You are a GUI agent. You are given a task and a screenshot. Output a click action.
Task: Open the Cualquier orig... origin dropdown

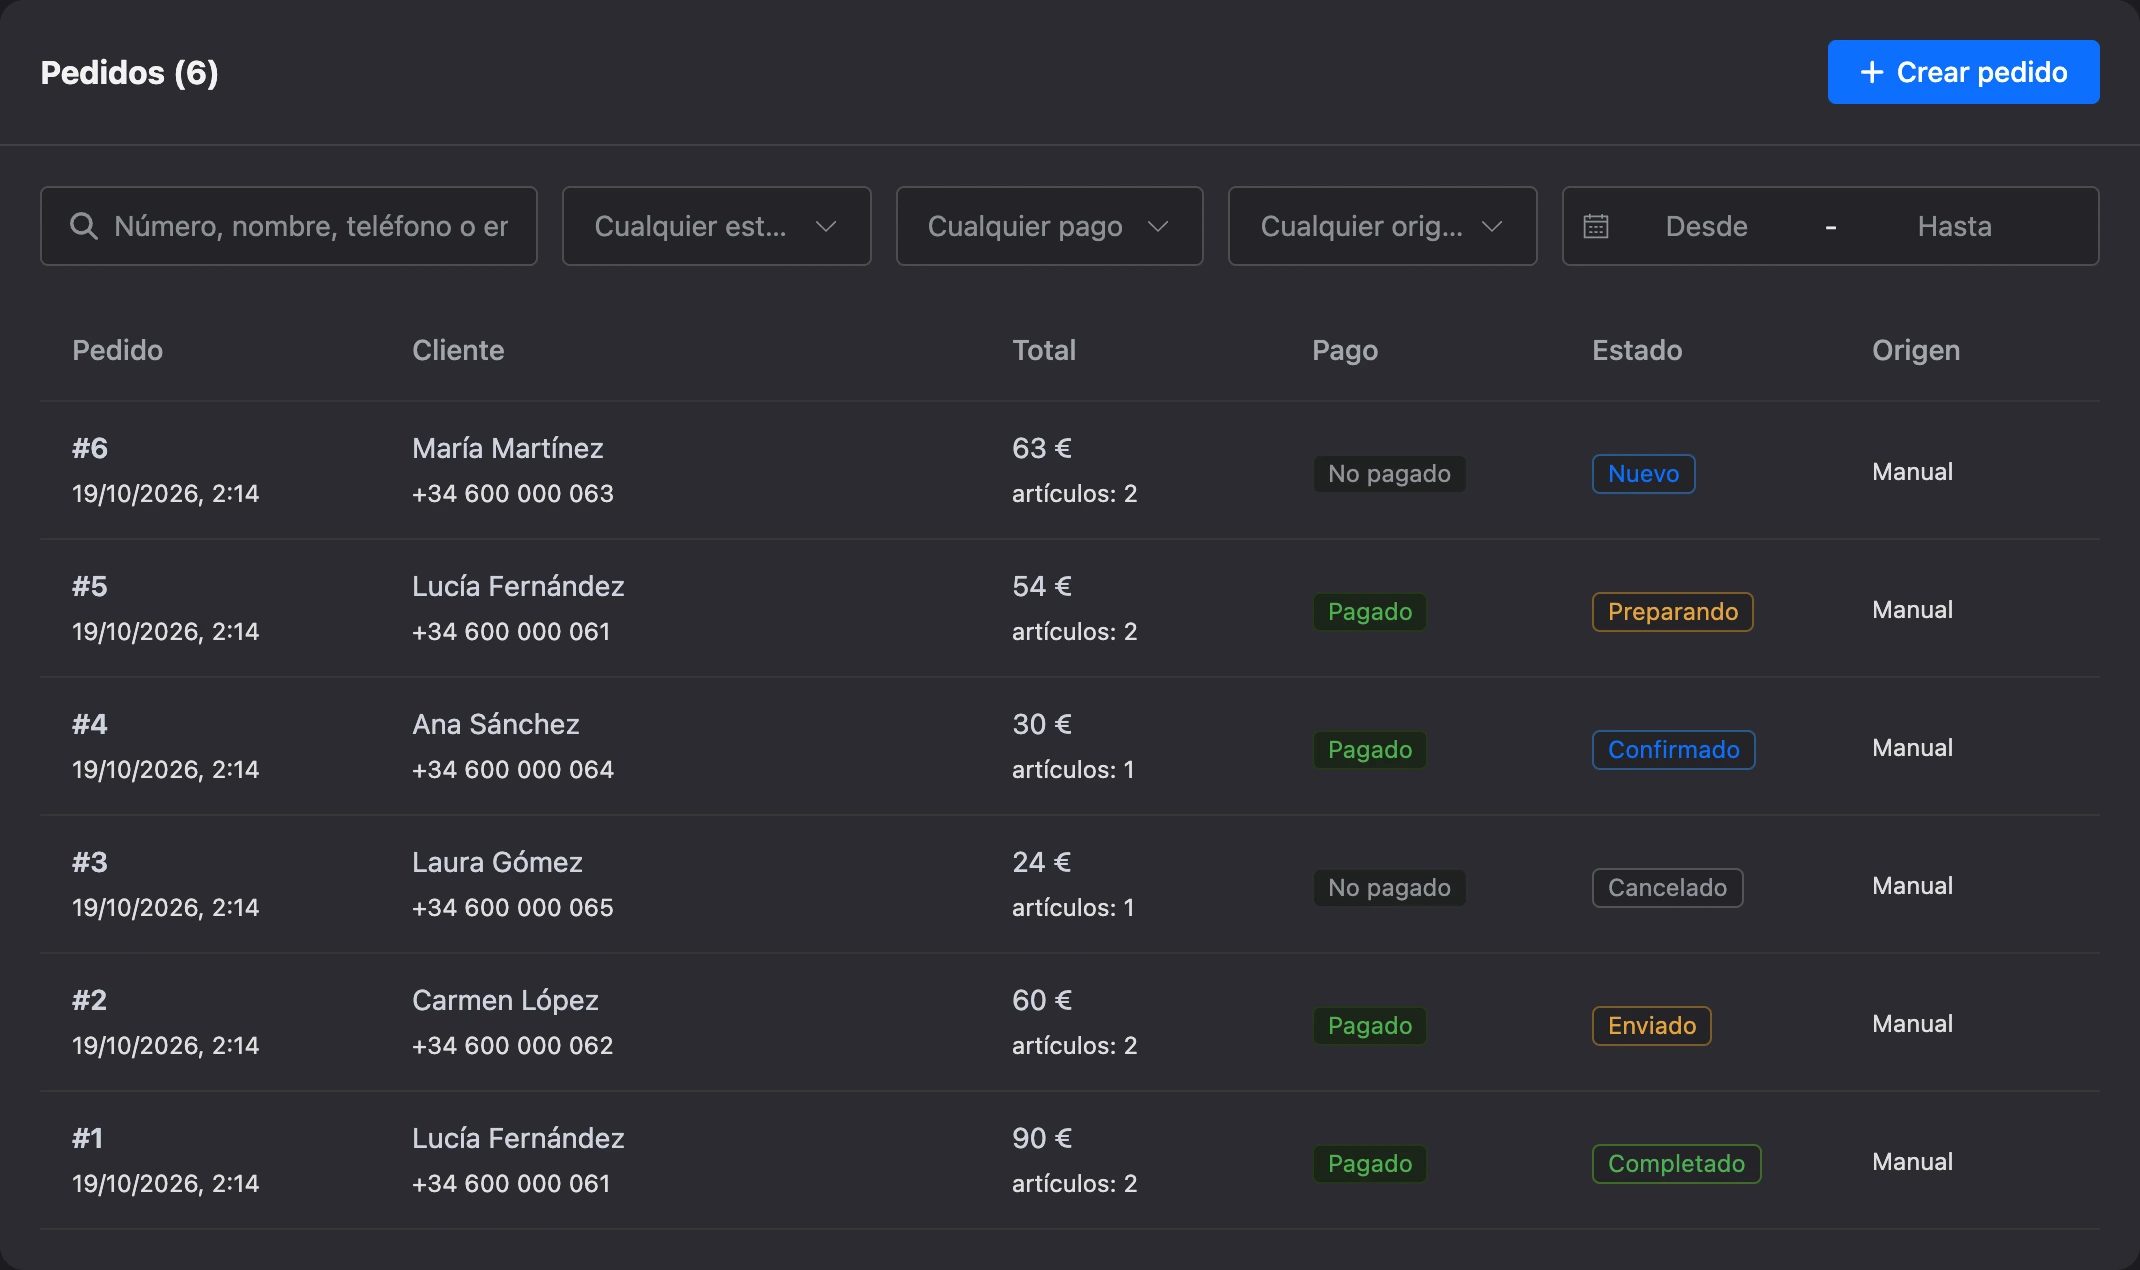pos(1382,226)
